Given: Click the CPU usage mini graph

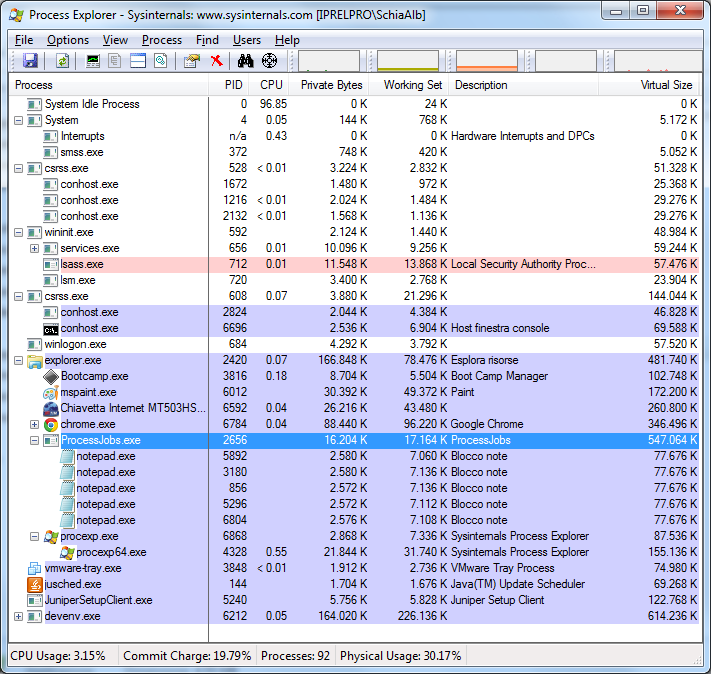Looking at the screenshot, I should 329,61.
